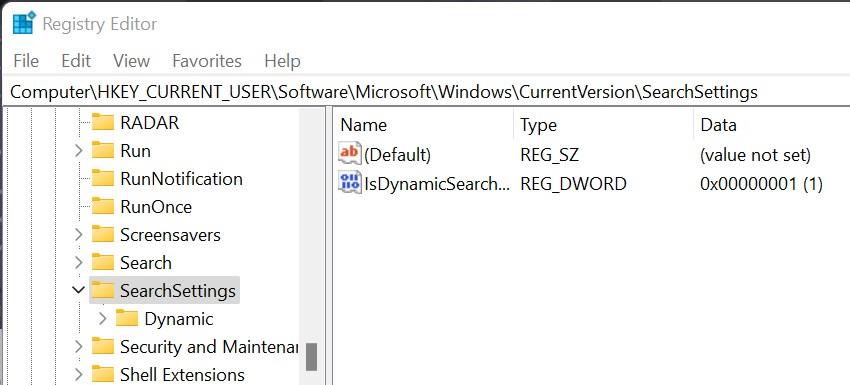Image resolution: width=850 pixels, height=385 pixels.
Task: Select the Dynamic key label
Action: [x=179, y=318]
